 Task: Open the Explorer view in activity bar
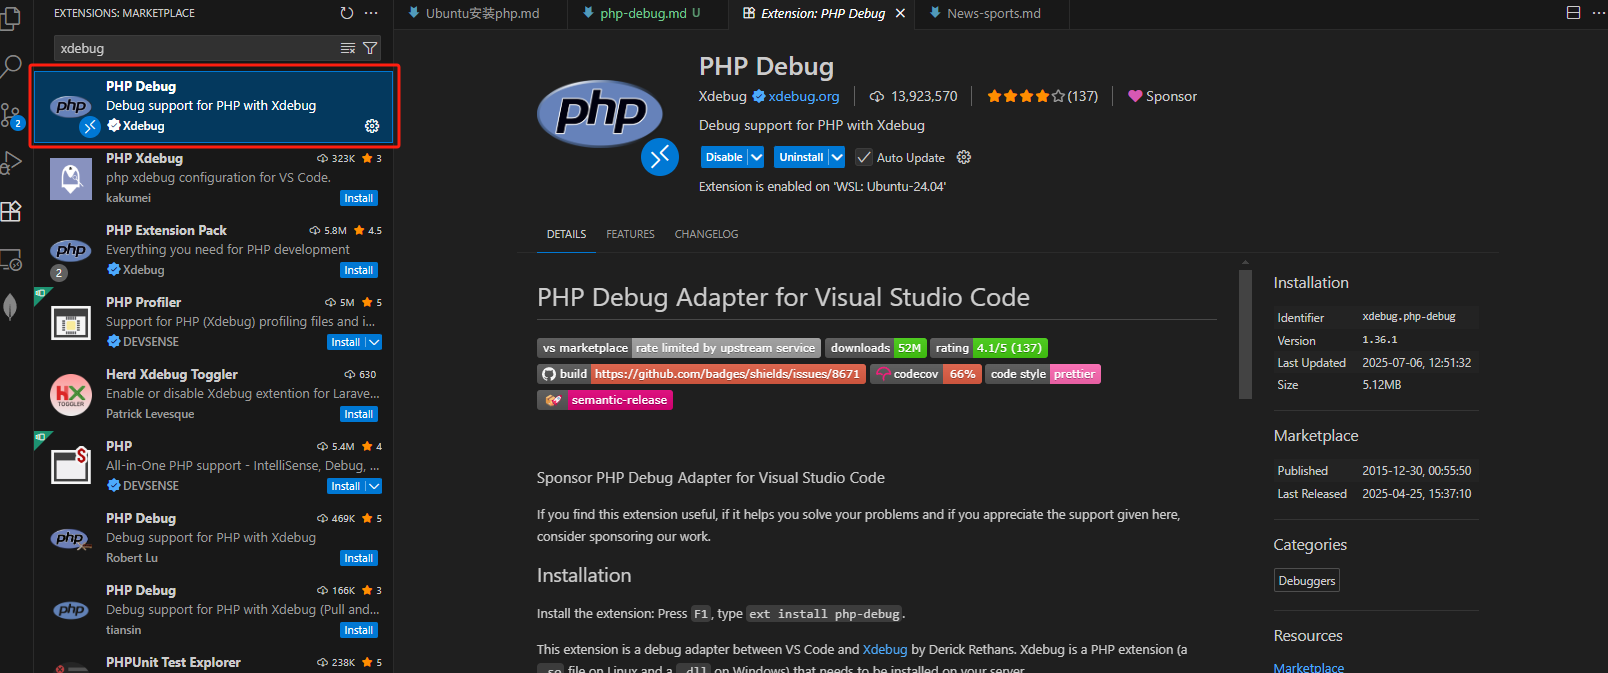(11, 18)
